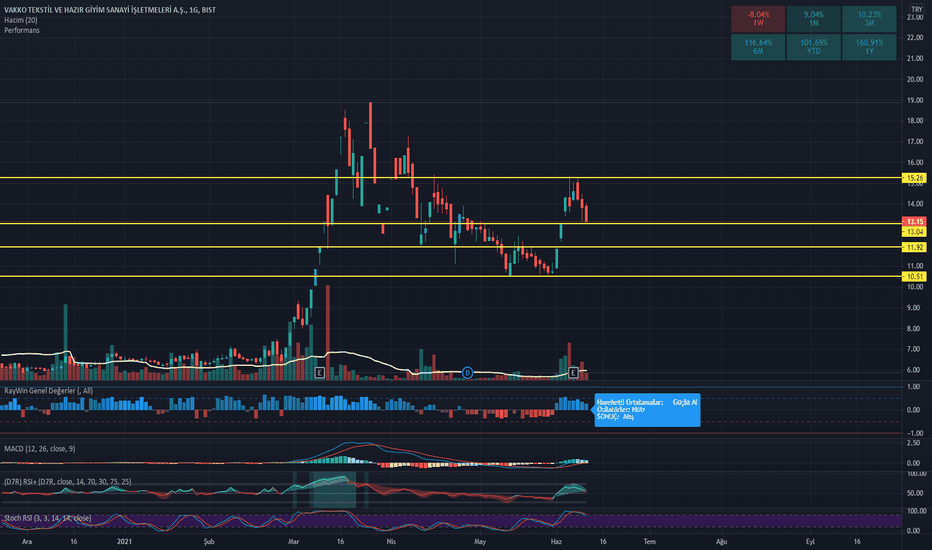
Task: Select the 15.26 yellow price label
Action: 914,178
